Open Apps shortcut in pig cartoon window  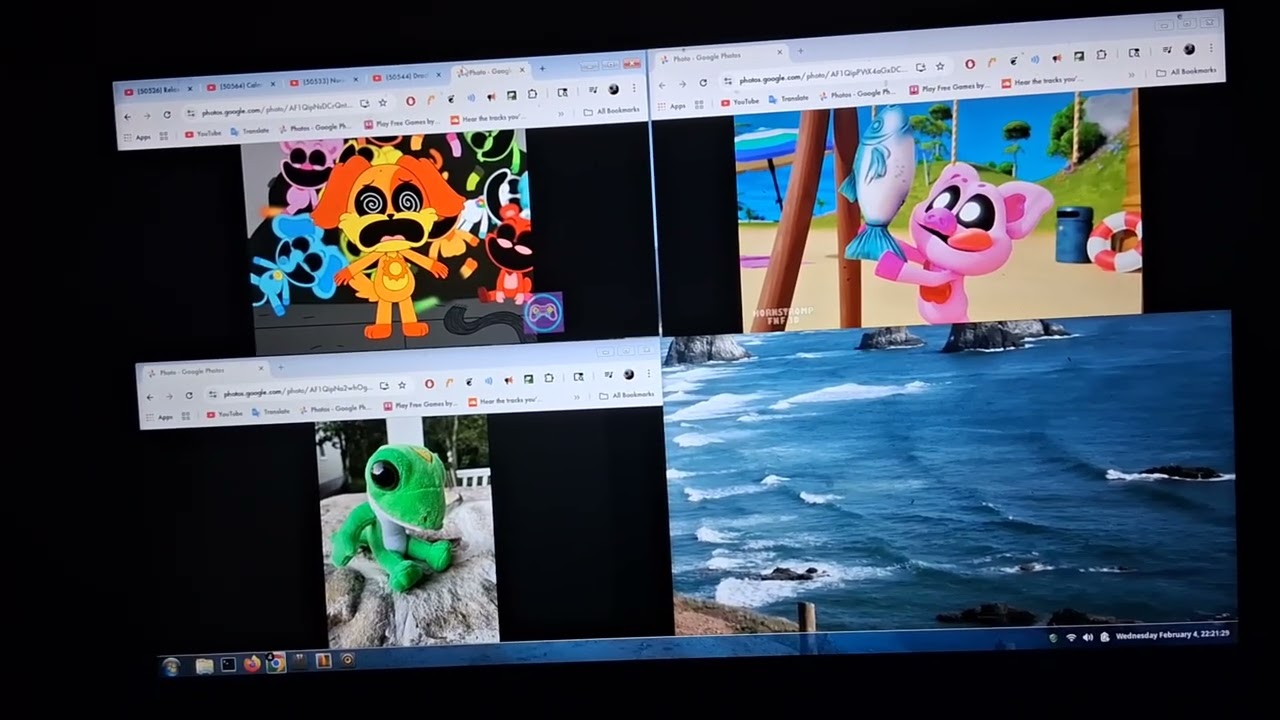click(x=672, y=106)
